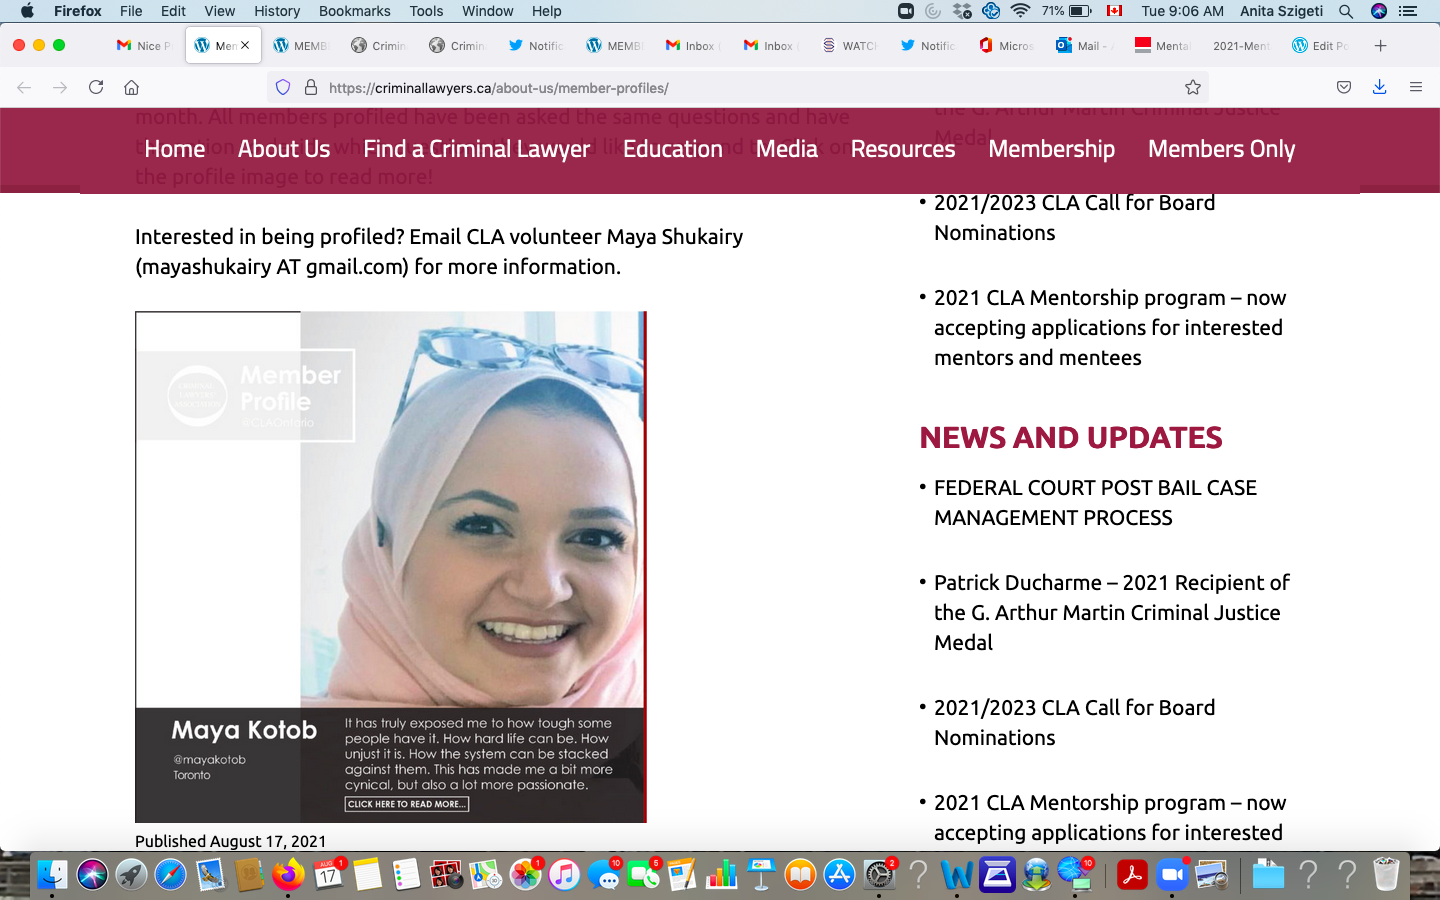Open the Find a Criminal Lawyer nav item
This screenshot has height=900, width=1440.
tap(476, 149)
